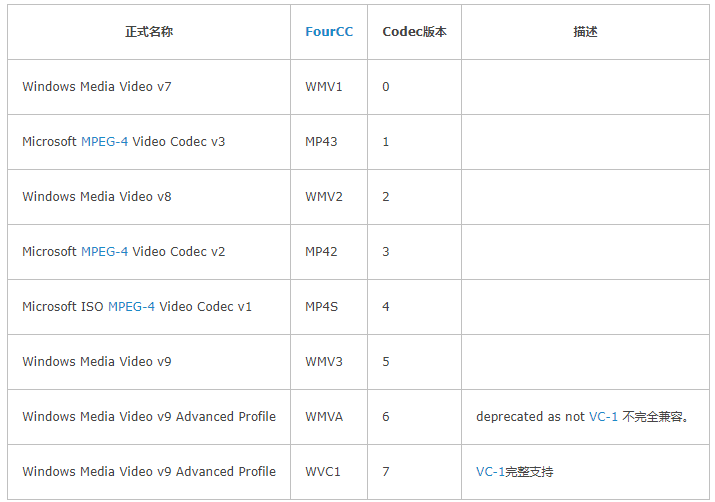This screenshot has width=715, height=502.
Task: Select codec version 0 cell
Action: [414, 87]
